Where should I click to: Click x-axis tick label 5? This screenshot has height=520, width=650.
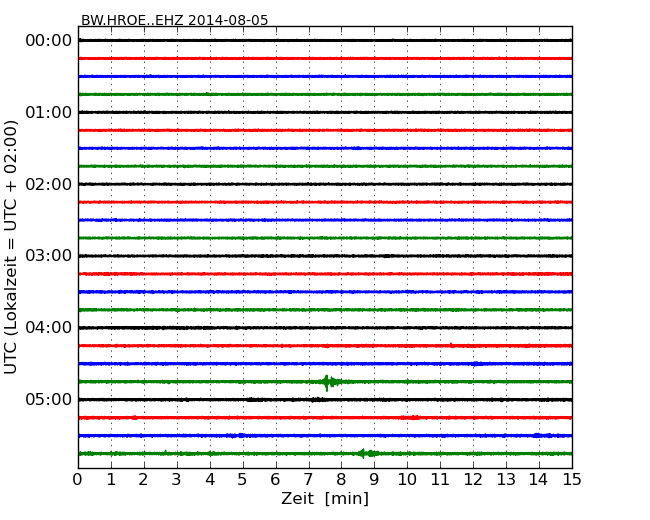(x=243, y=480)
